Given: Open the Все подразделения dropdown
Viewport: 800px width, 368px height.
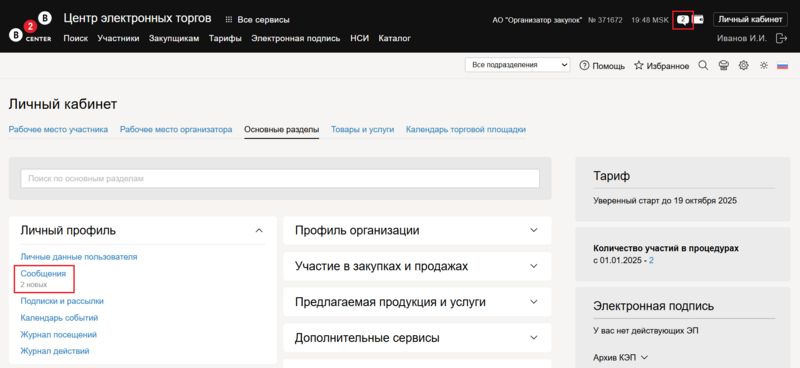Looking at the screenshot, I should point(517,65).
